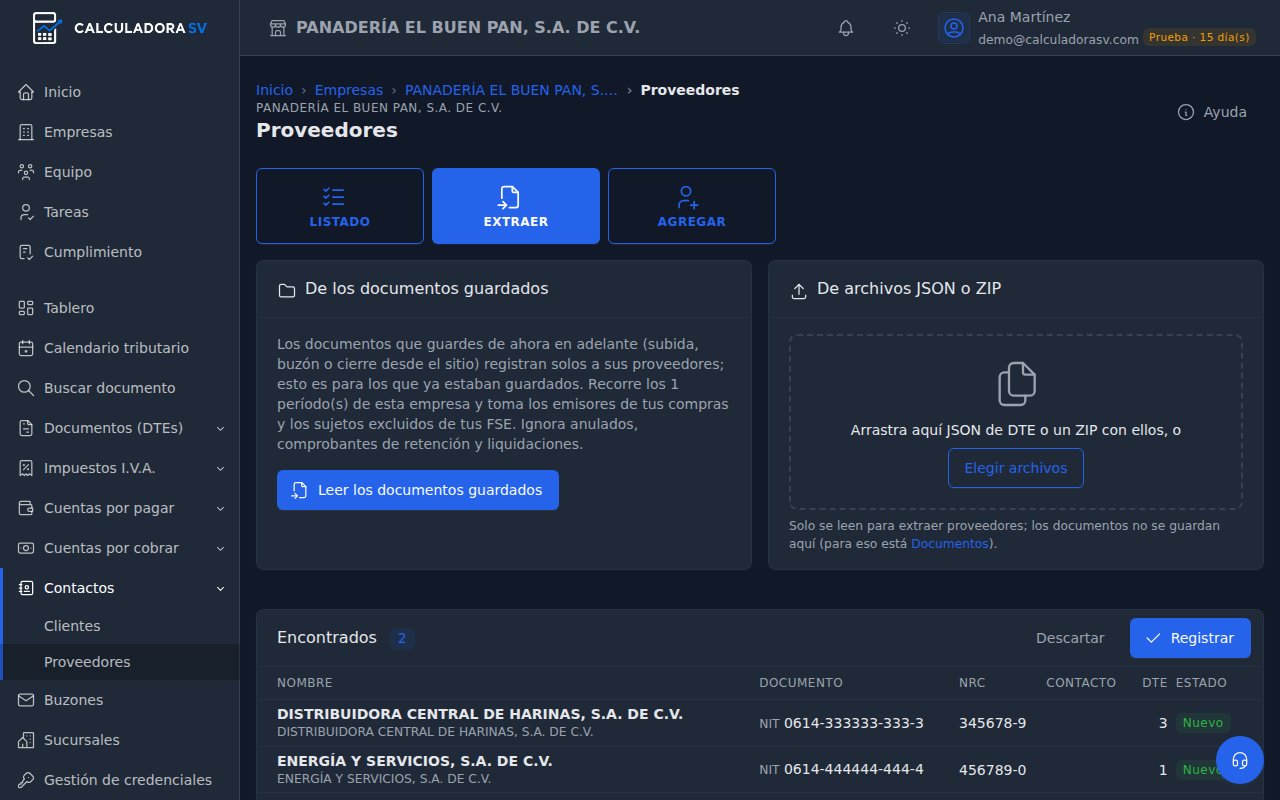Expand Documentos (DTEs) chevron
This screenshot has height=800, width=1280.
coord(221,428)
